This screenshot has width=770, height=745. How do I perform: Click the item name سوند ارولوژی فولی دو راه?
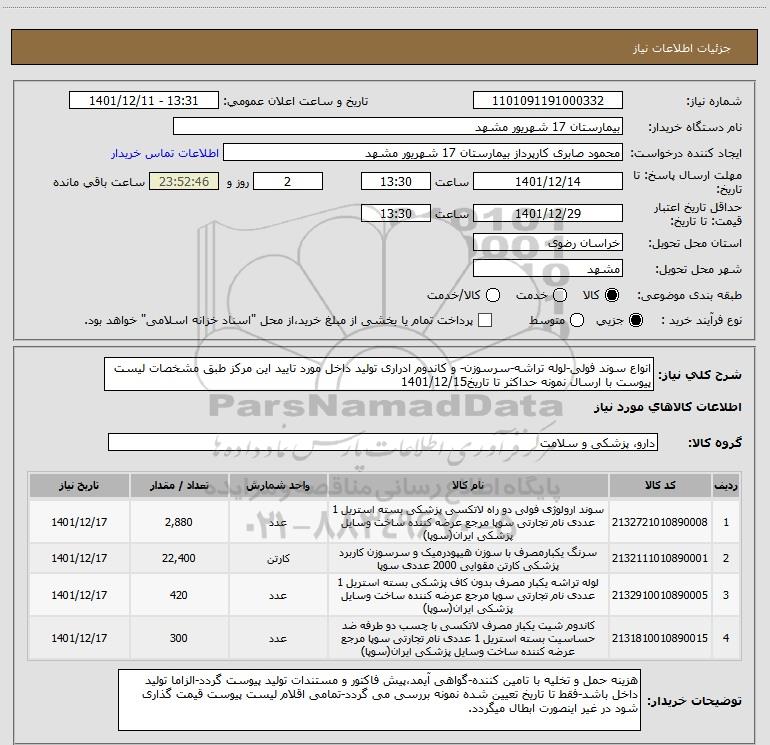[468, 523]
